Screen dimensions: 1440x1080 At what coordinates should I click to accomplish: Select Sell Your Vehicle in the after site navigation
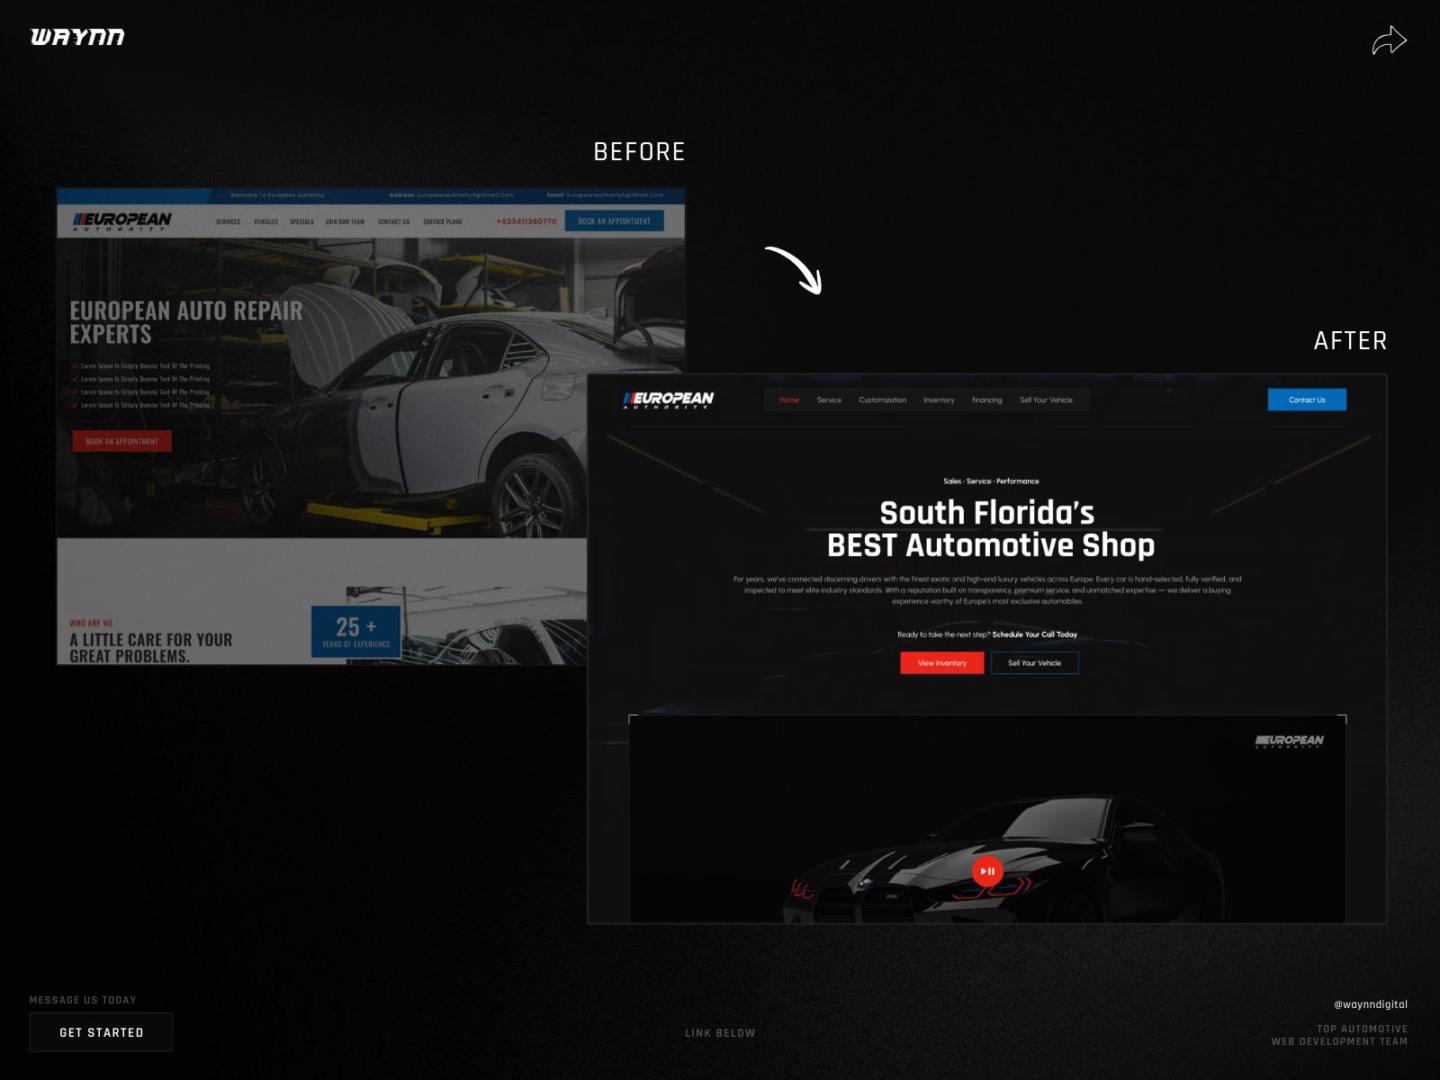pos(1046,400)
